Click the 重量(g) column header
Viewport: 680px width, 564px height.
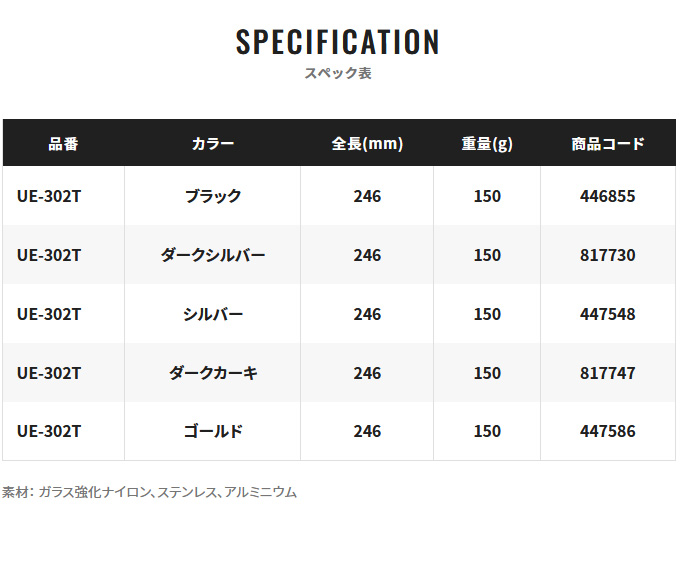point(487,143)
